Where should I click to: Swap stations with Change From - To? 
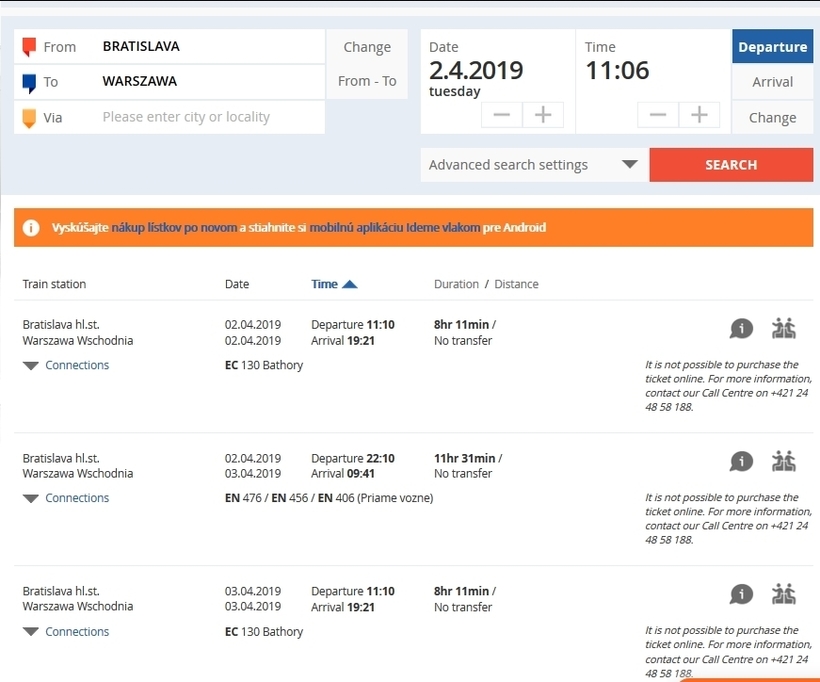[367, 64]
